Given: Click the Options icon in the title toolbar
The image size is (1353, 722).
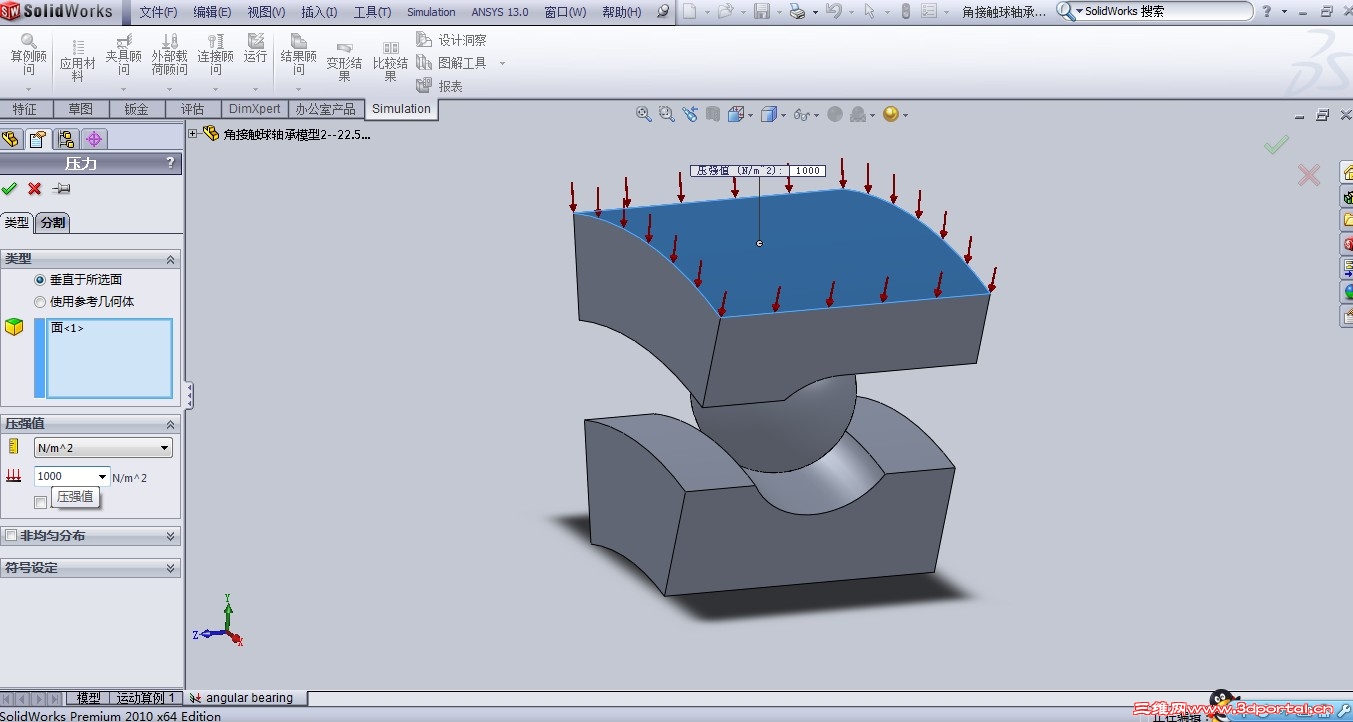Looking at the screenshot, I should (928, 12).
